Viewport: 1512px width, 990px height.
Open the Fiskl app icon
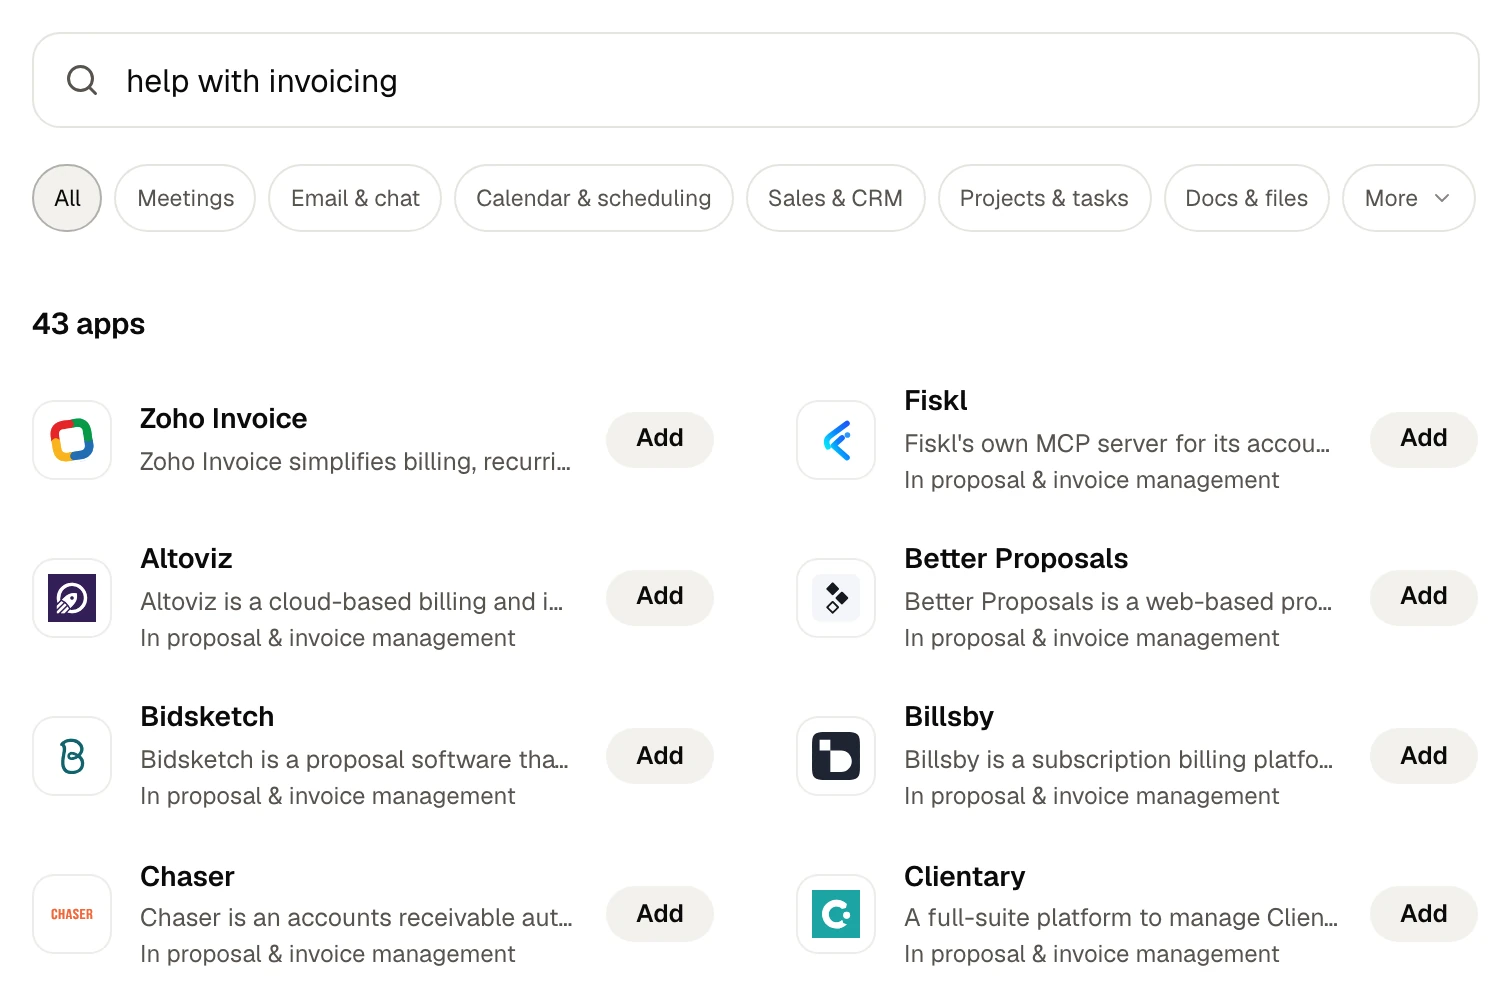pos(836,440)
